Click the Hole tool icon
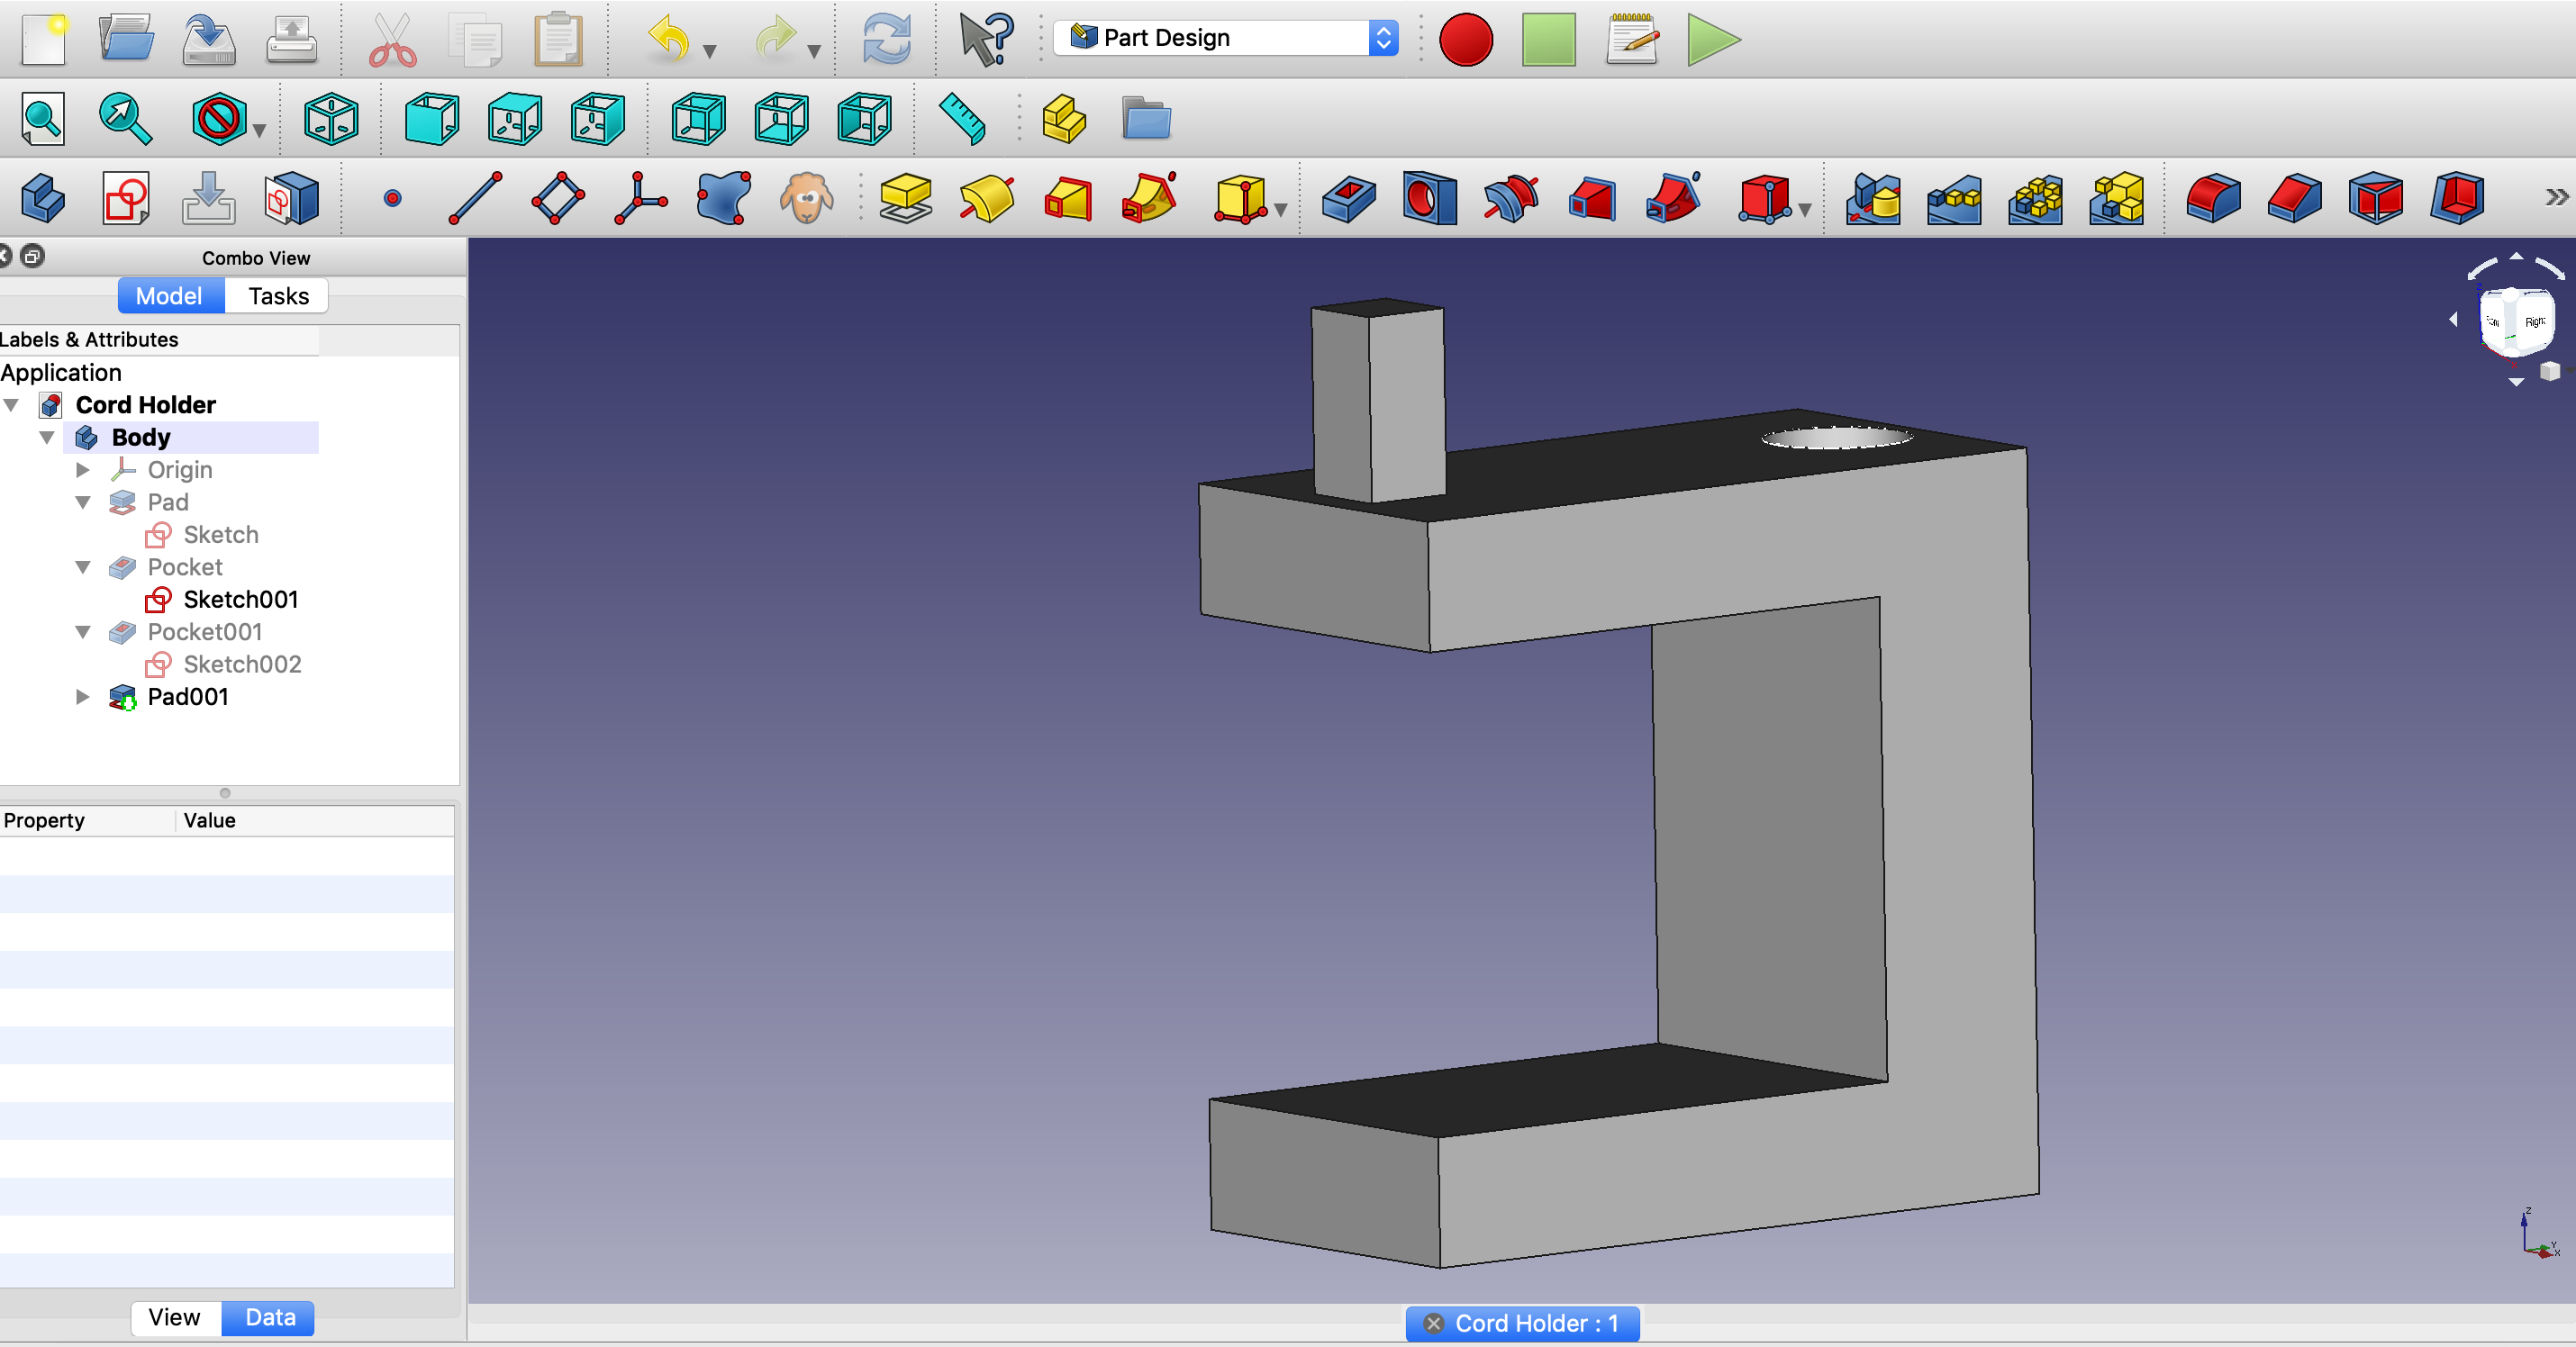 (1429, 197)
